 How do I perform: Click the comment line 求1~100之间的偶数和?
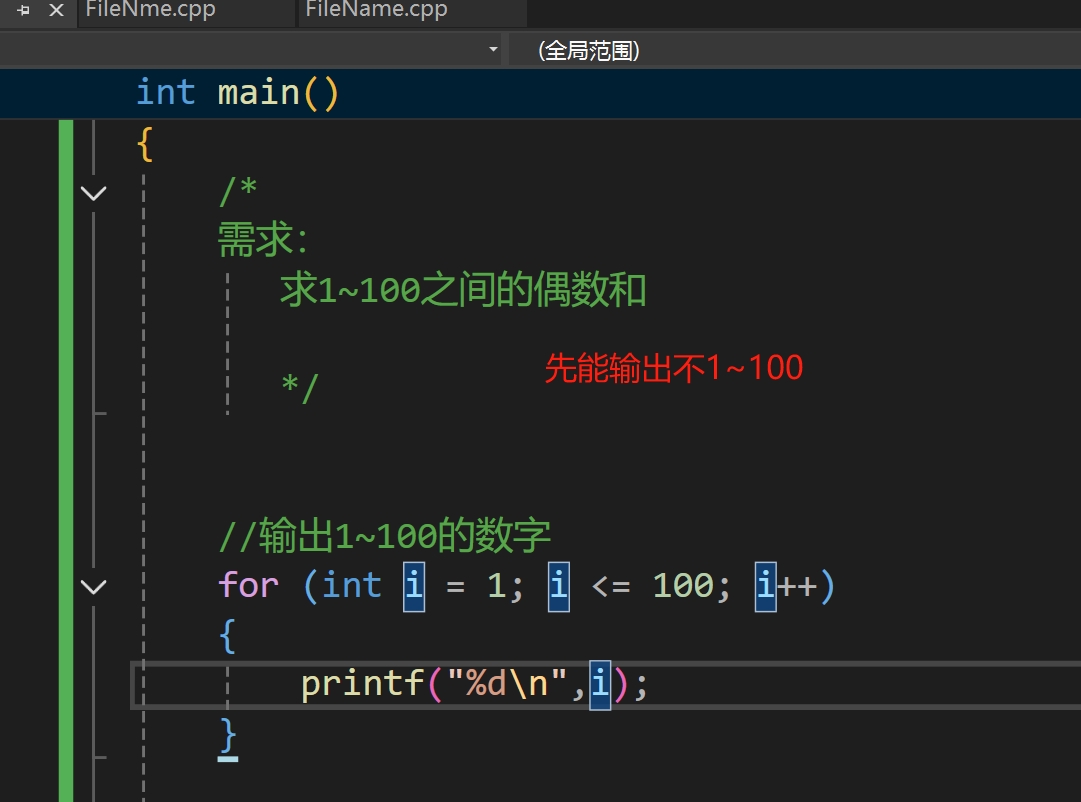[x=463, y=290]
